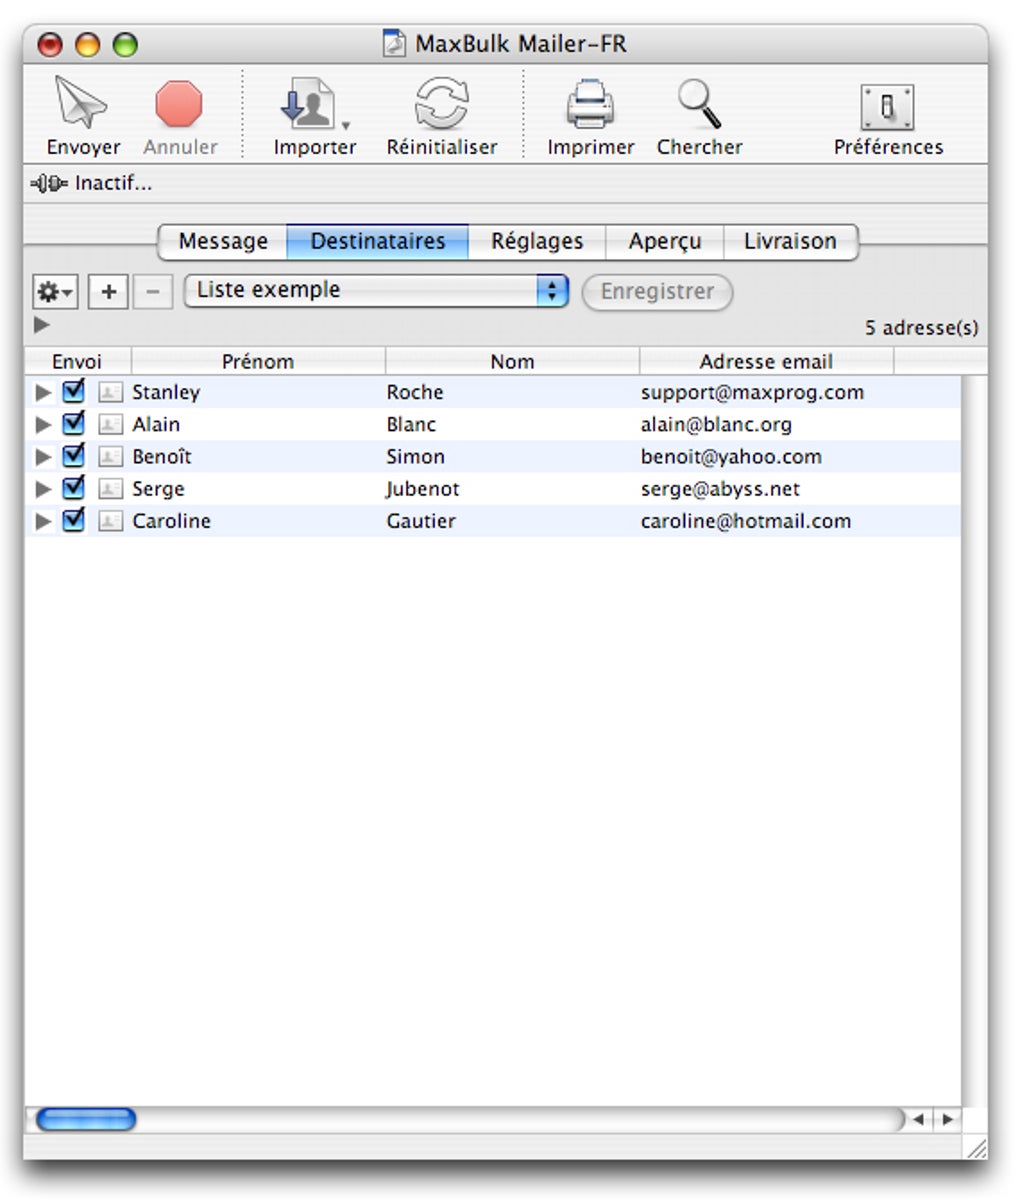Viewport: 1020px width, 1199px height.
Task: Click the Jubenot last name cell
Action: 423,489
